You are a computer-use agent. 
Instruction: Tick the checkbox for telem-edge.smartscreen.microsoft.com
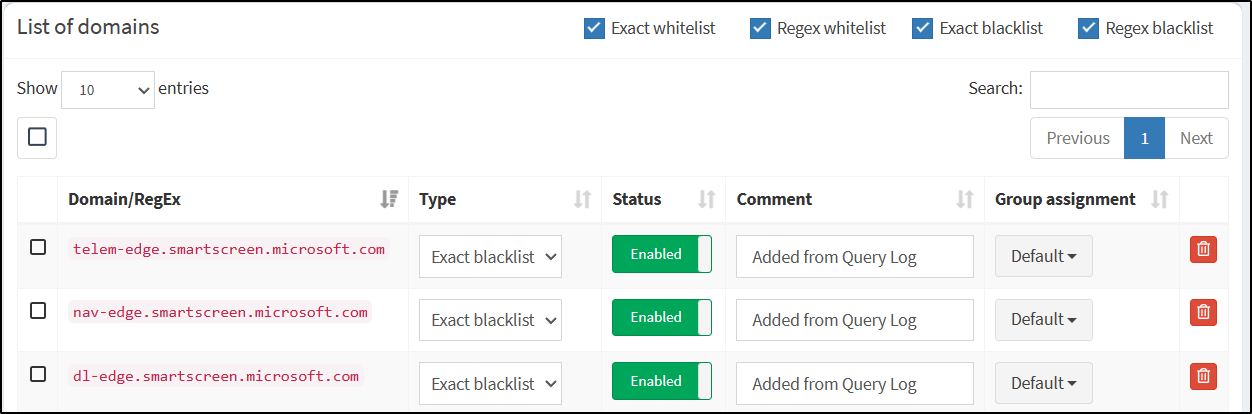coord(38,247)
